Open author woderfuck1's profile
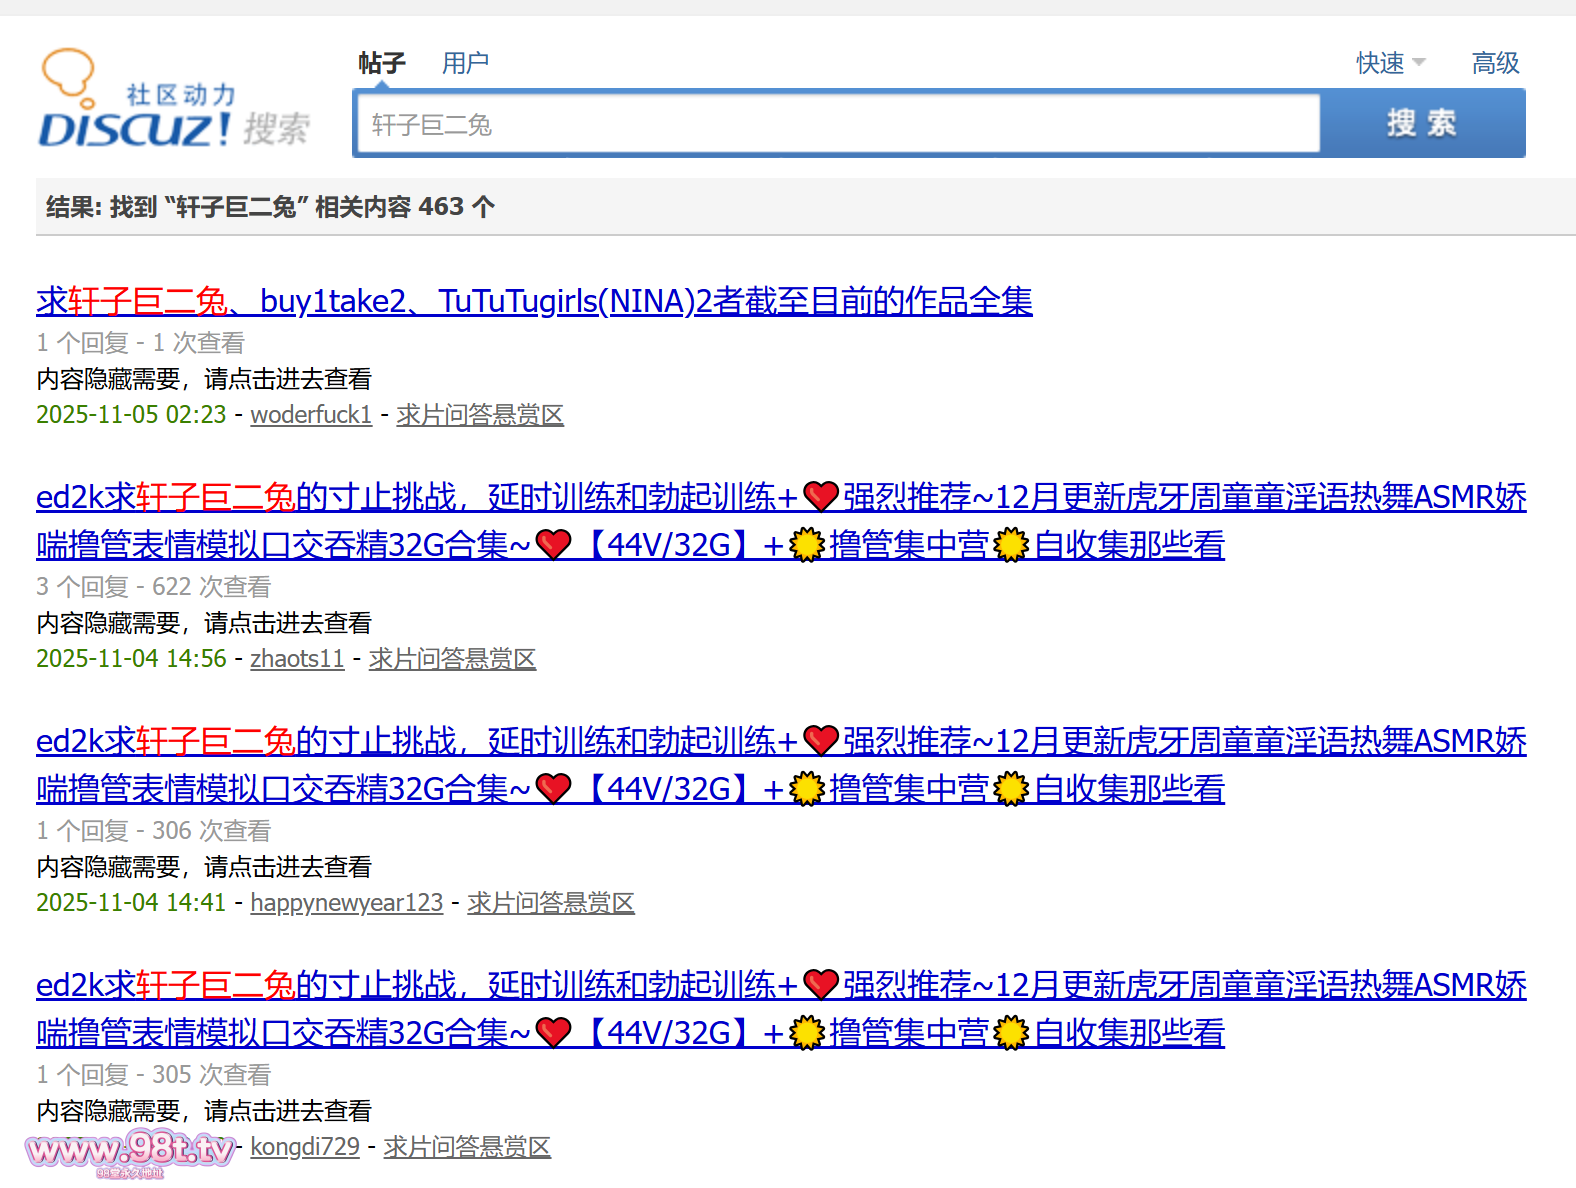Image resolution: width=1576 pixels, height=1188 pixels. (x=311, y=415)
